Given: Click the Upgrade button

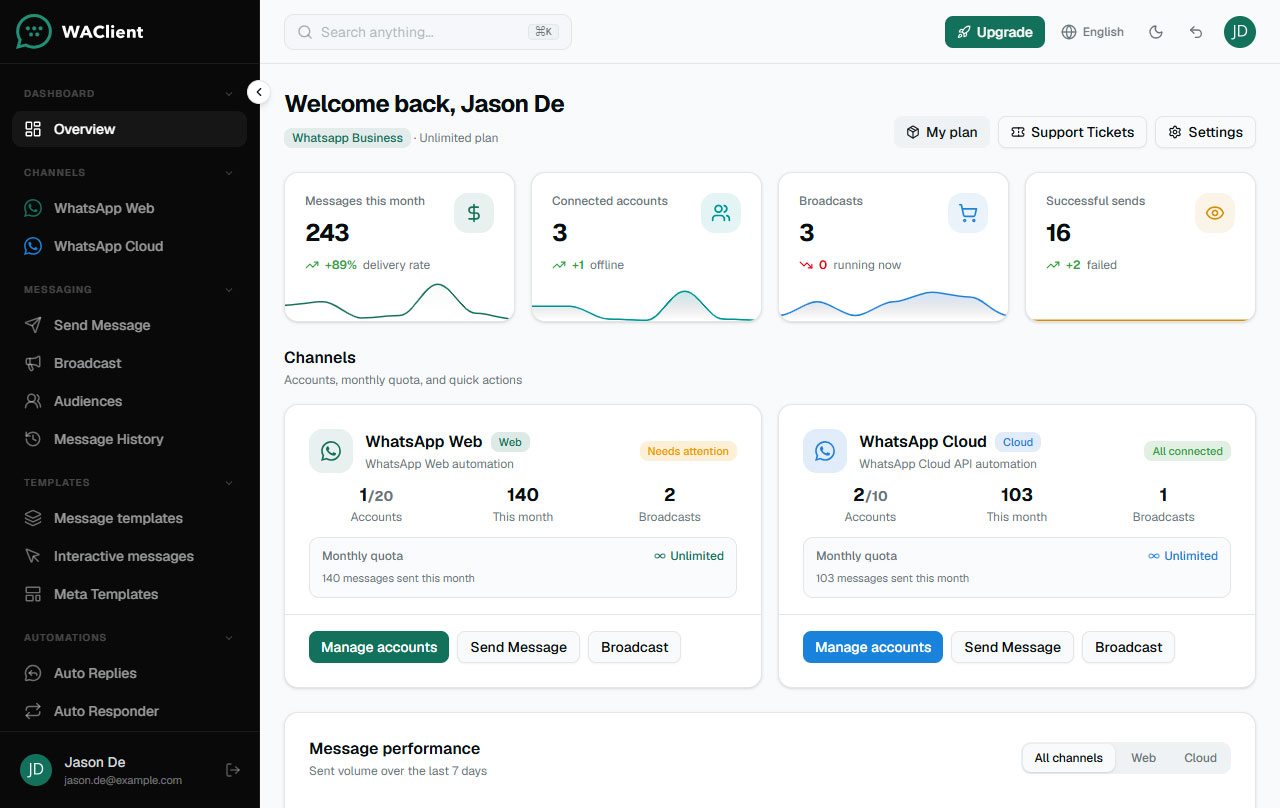Looking at the screenshot, I should coord(995,32).
